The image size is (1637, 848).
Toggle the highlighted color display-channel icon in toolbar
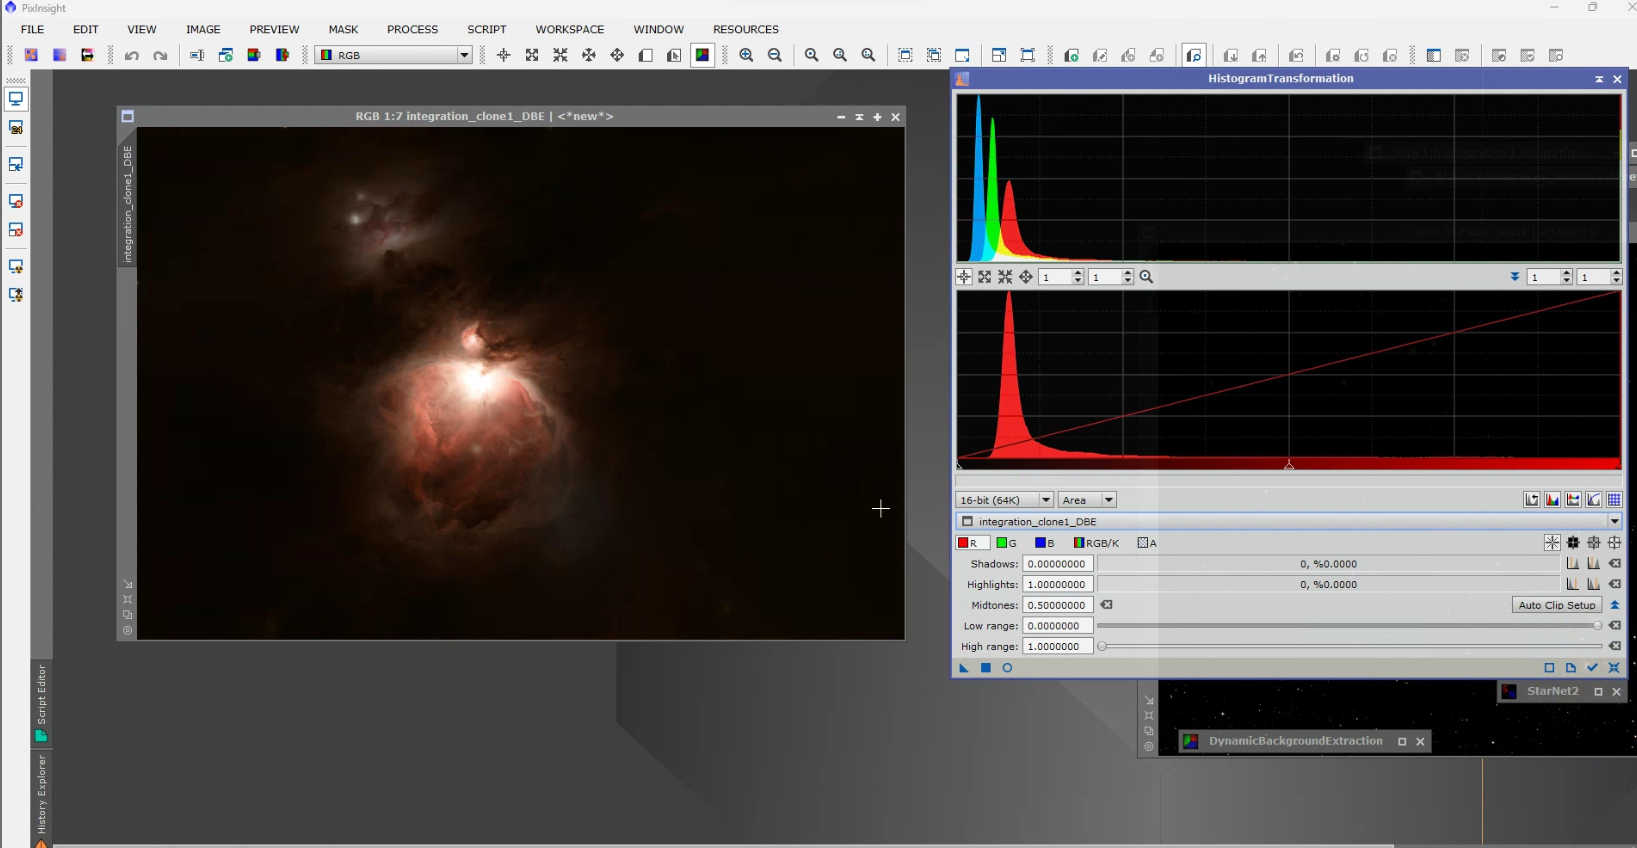(703, 55)
